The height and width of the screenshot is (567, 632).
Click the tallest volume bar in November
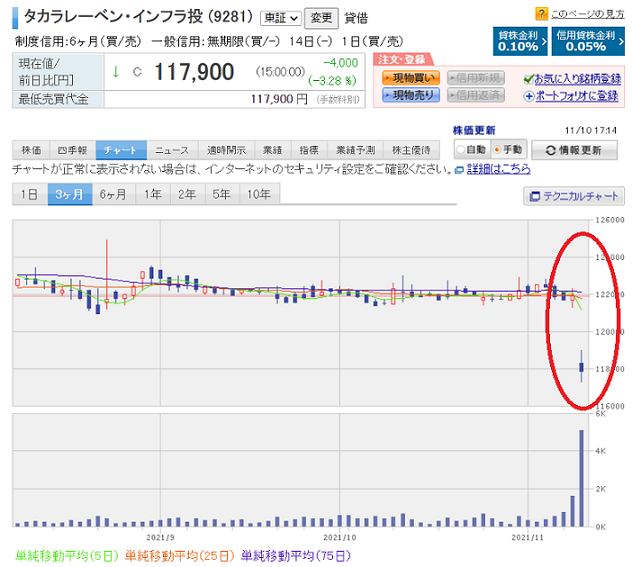(x=582, y=478)
